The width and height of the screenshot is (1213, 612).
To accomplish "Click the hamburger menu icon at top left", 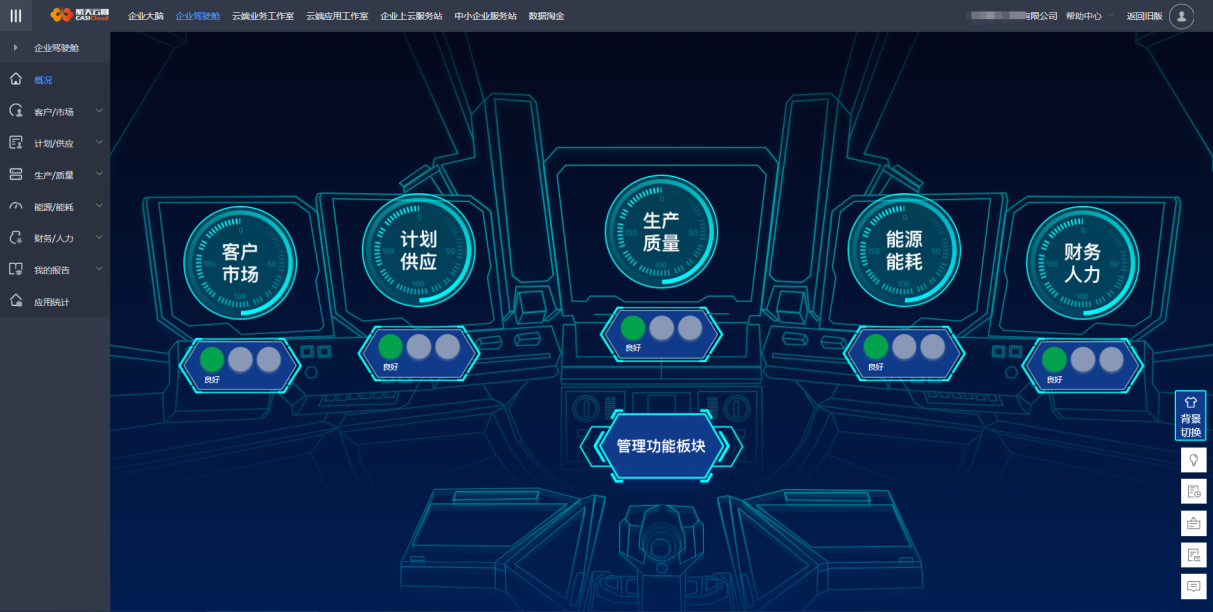I will pos(16,16).
